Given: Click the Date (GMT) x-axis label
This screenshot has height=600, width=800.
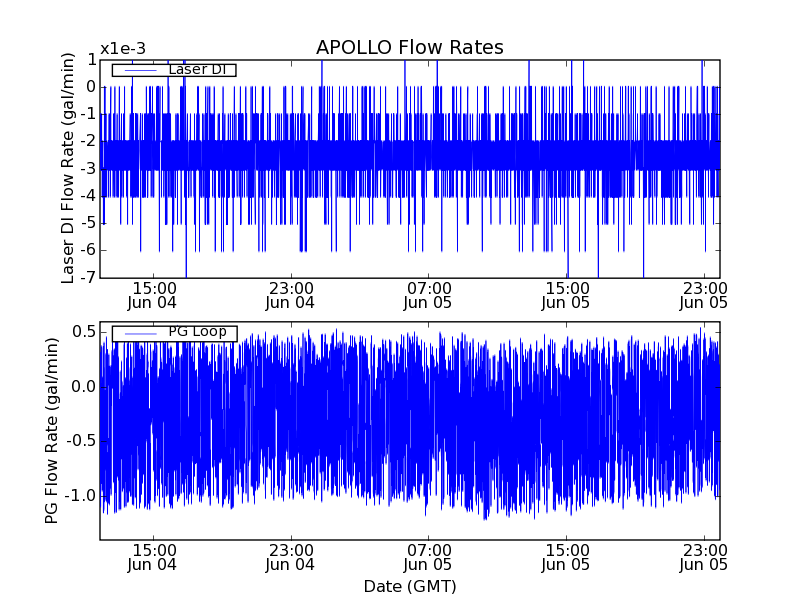Looking at the screenshot, I should [x=409, y=586].
